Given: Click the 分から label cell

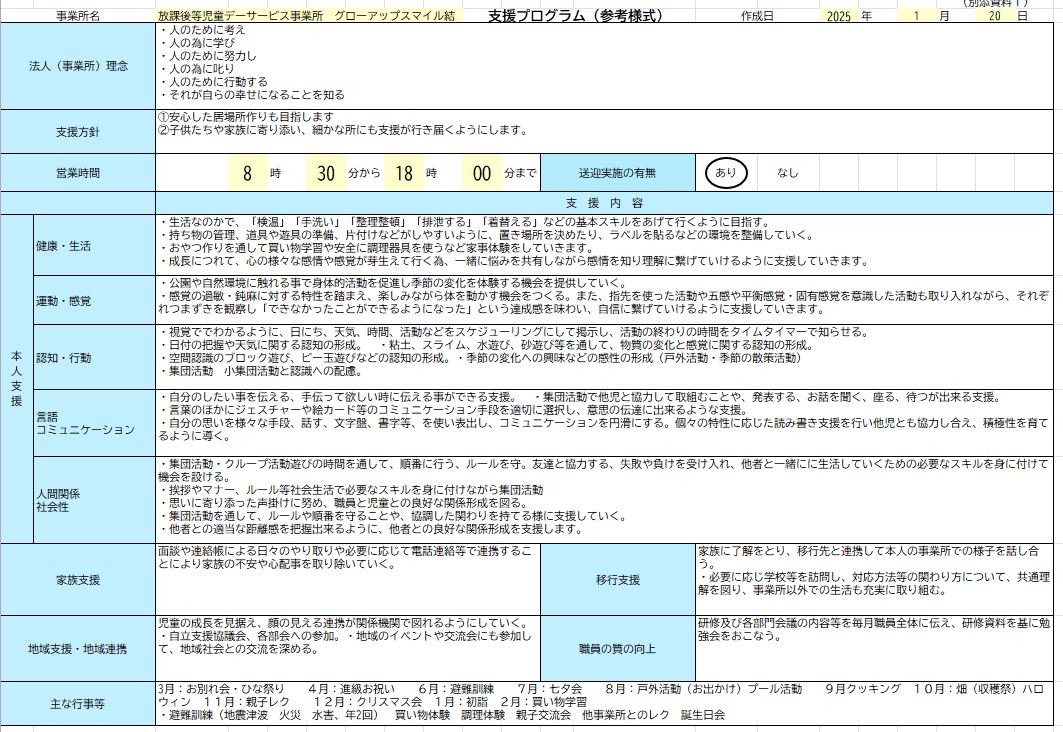Looking at the screenshot, I should tap(365, 174).
